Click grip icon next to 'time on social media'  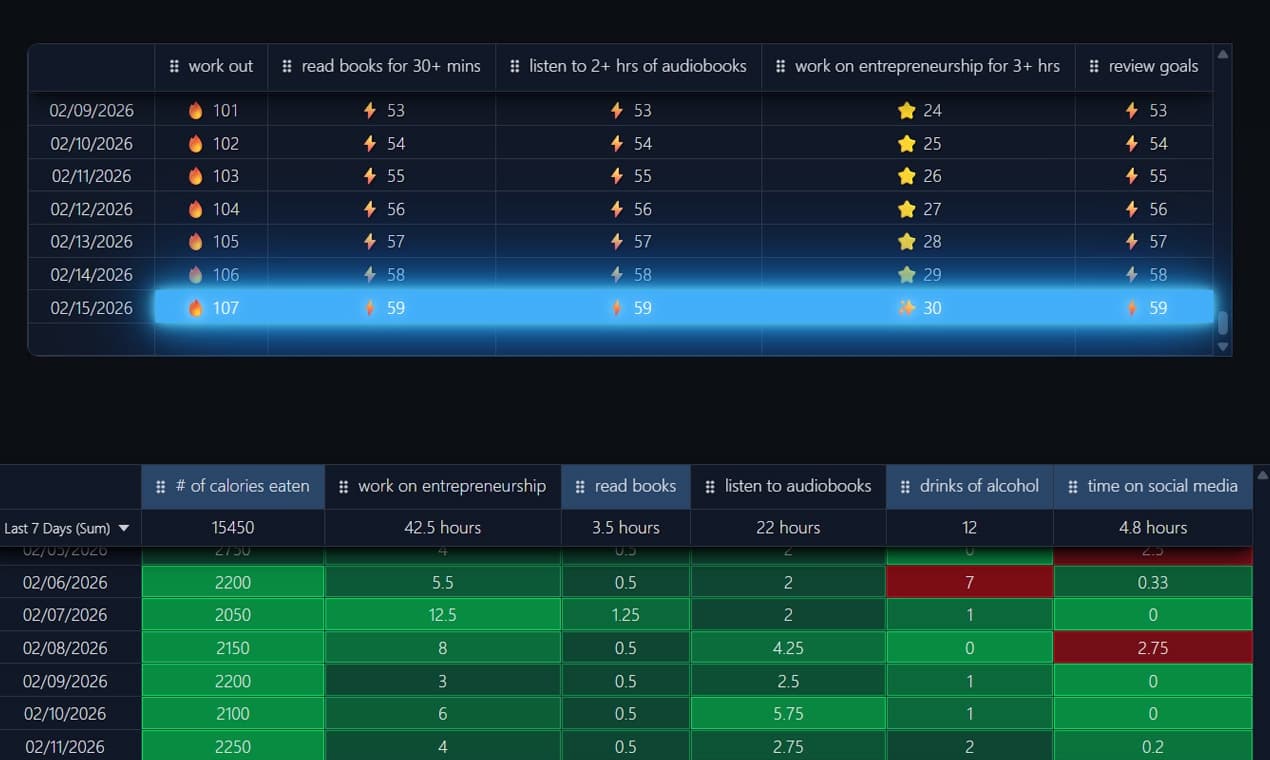point(1072,486)
